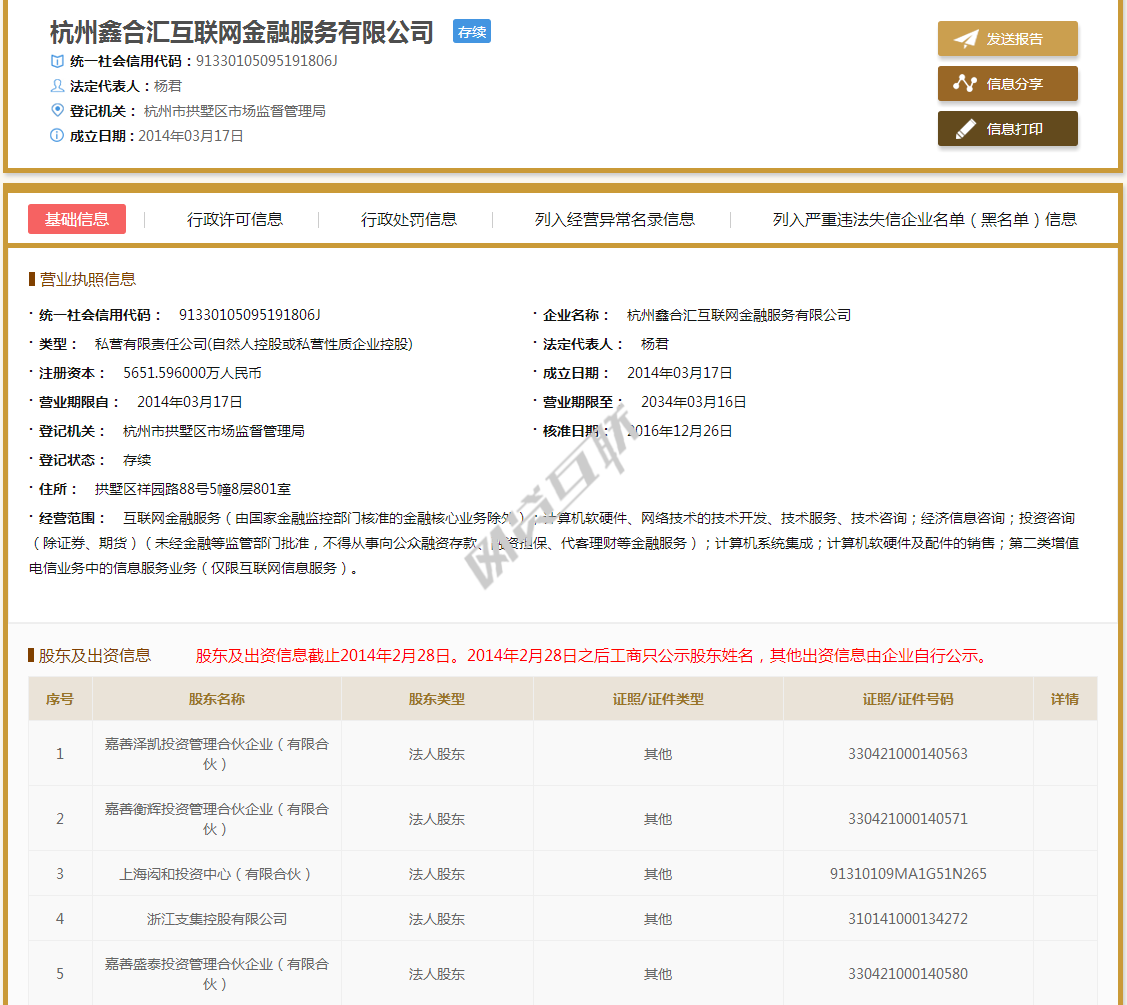Click the 信息分享 button label
The image size is (1127, 1005).
[1014, 84]
